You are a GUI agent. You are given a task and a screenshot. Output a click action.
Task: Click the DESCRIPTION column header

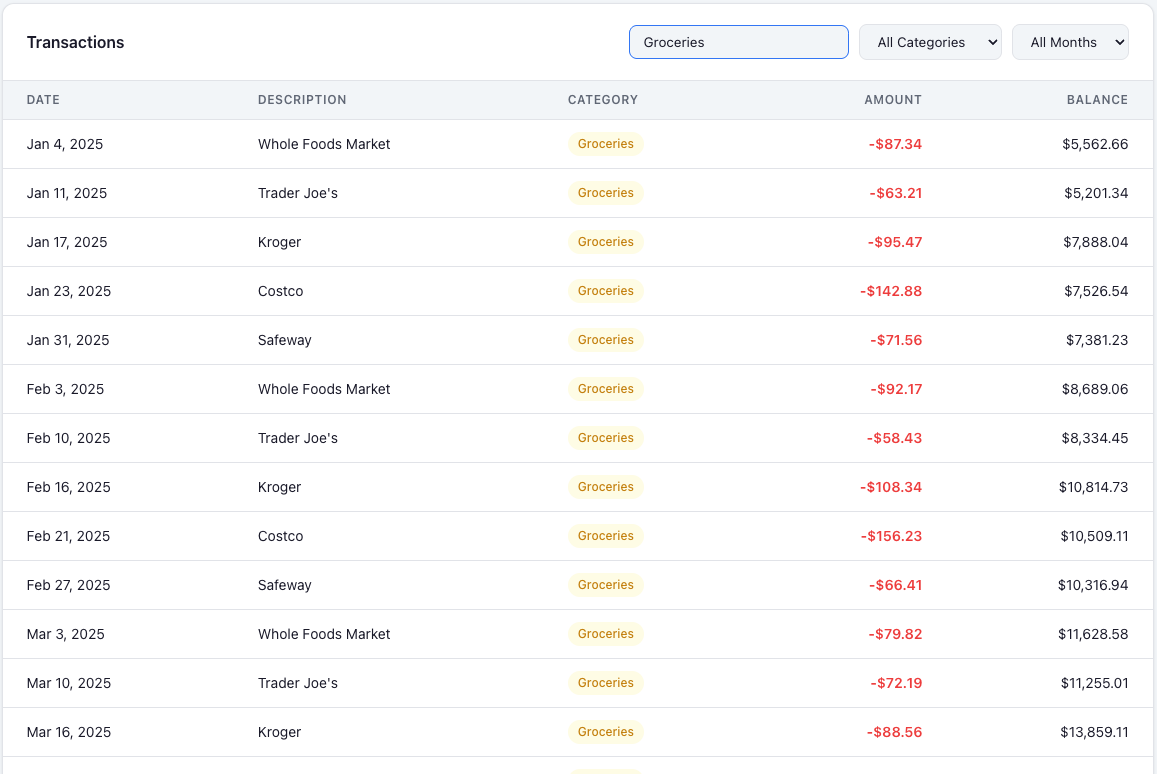click(302, 100)
